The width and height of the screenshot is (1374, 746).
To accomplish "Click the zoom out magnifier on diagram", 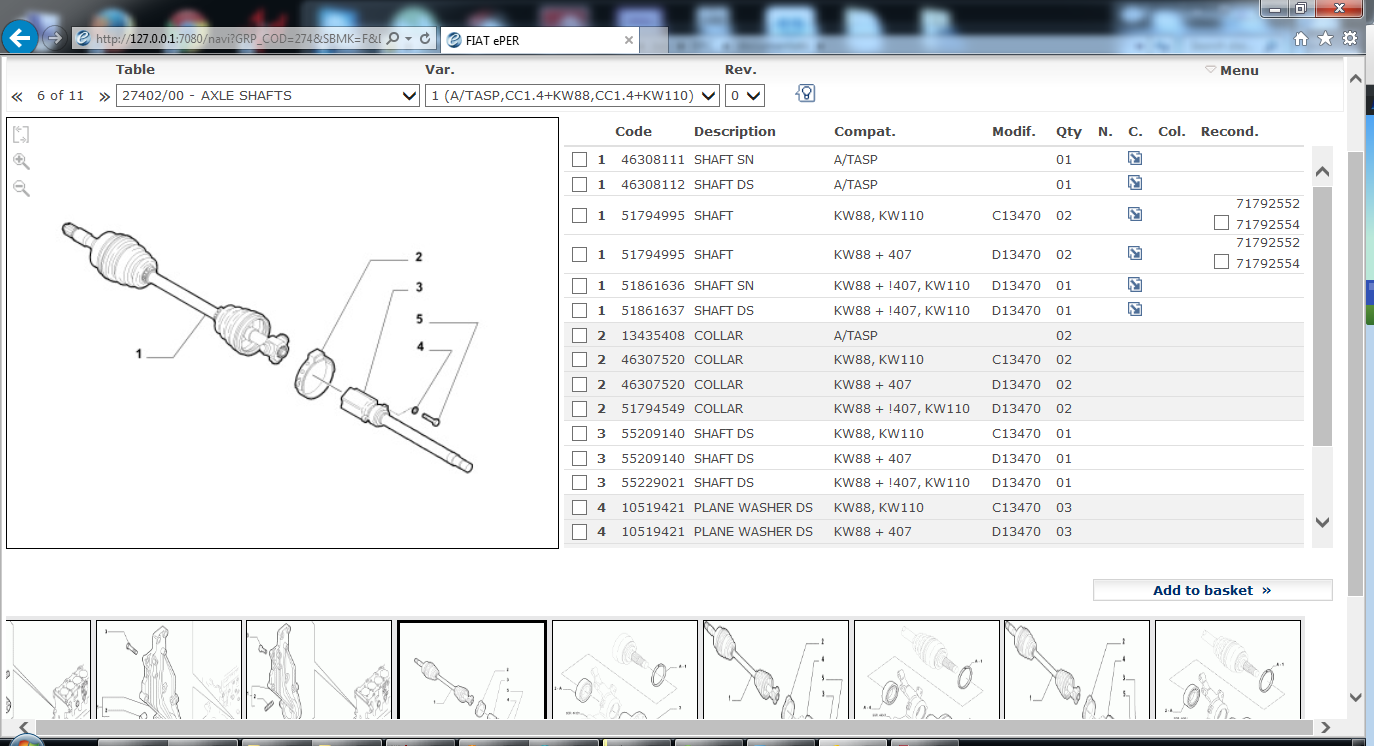I will 21,188.
